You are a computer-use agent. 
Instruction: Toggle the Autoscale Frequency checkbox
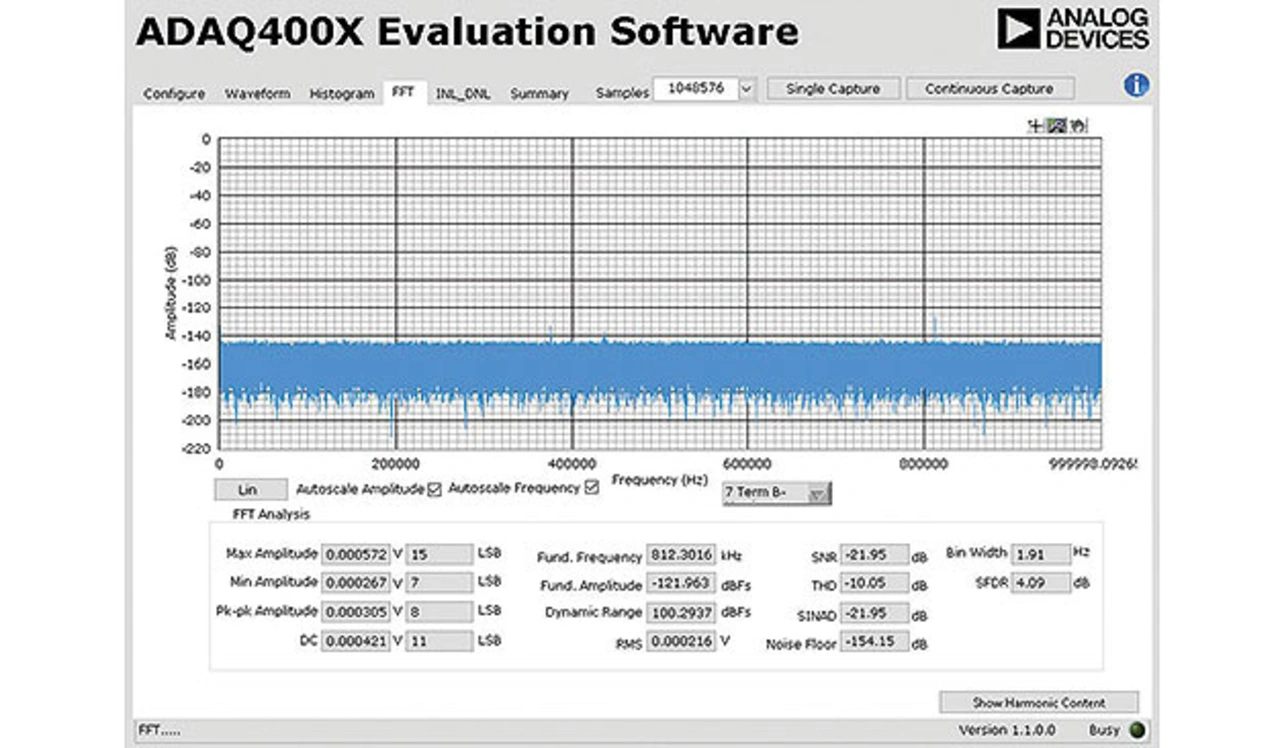[x=591, y=488]
